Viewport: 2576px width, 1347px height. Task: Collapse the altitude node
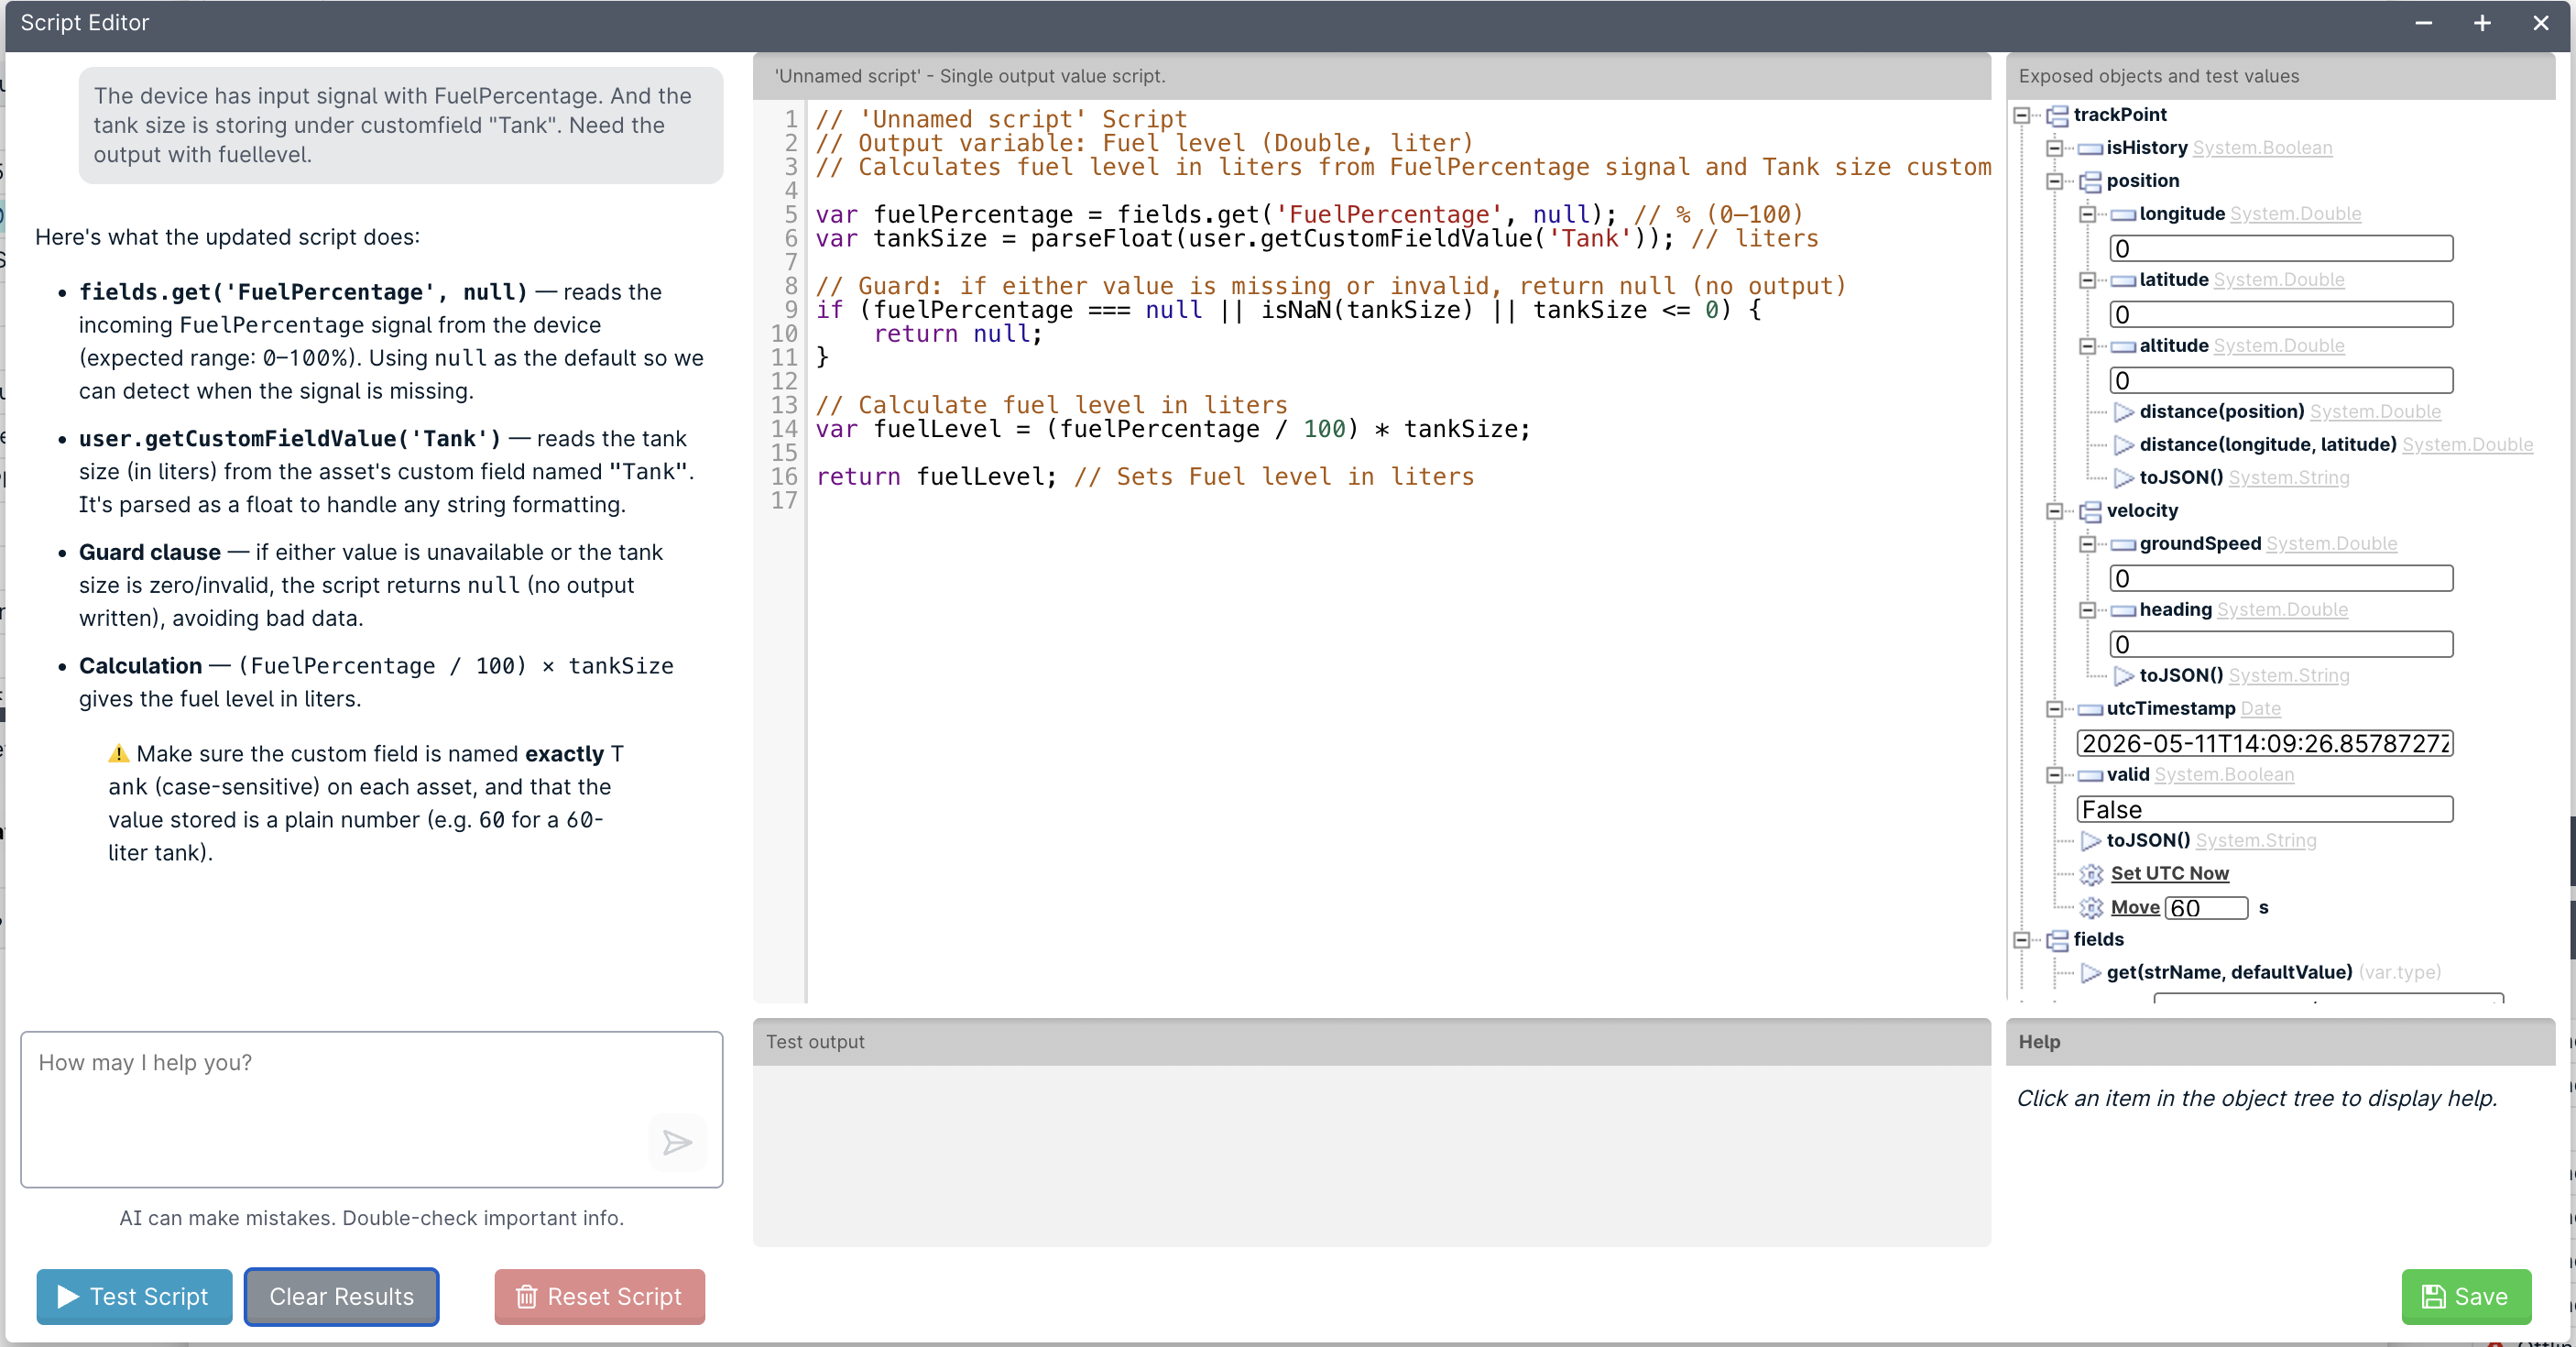[x=2088, y=346]
